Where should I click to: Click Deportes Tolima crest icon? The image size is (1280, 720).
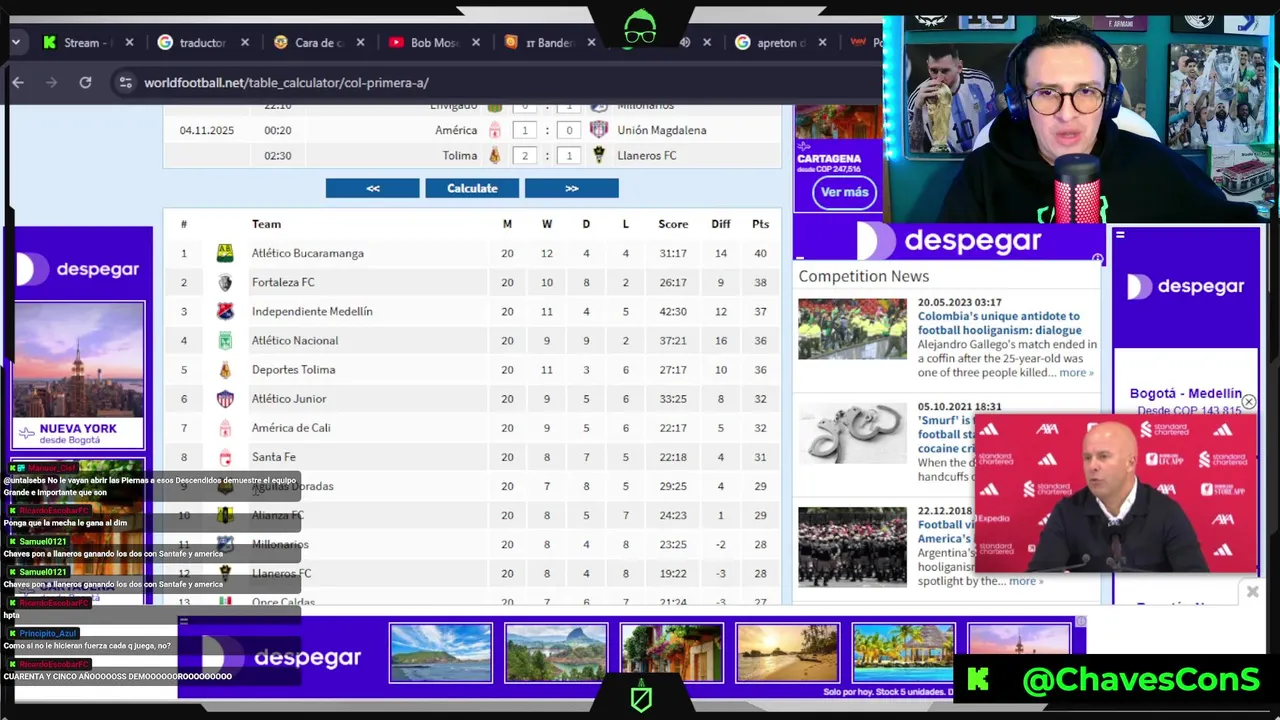pyautogui.click(x=225, y=369)
